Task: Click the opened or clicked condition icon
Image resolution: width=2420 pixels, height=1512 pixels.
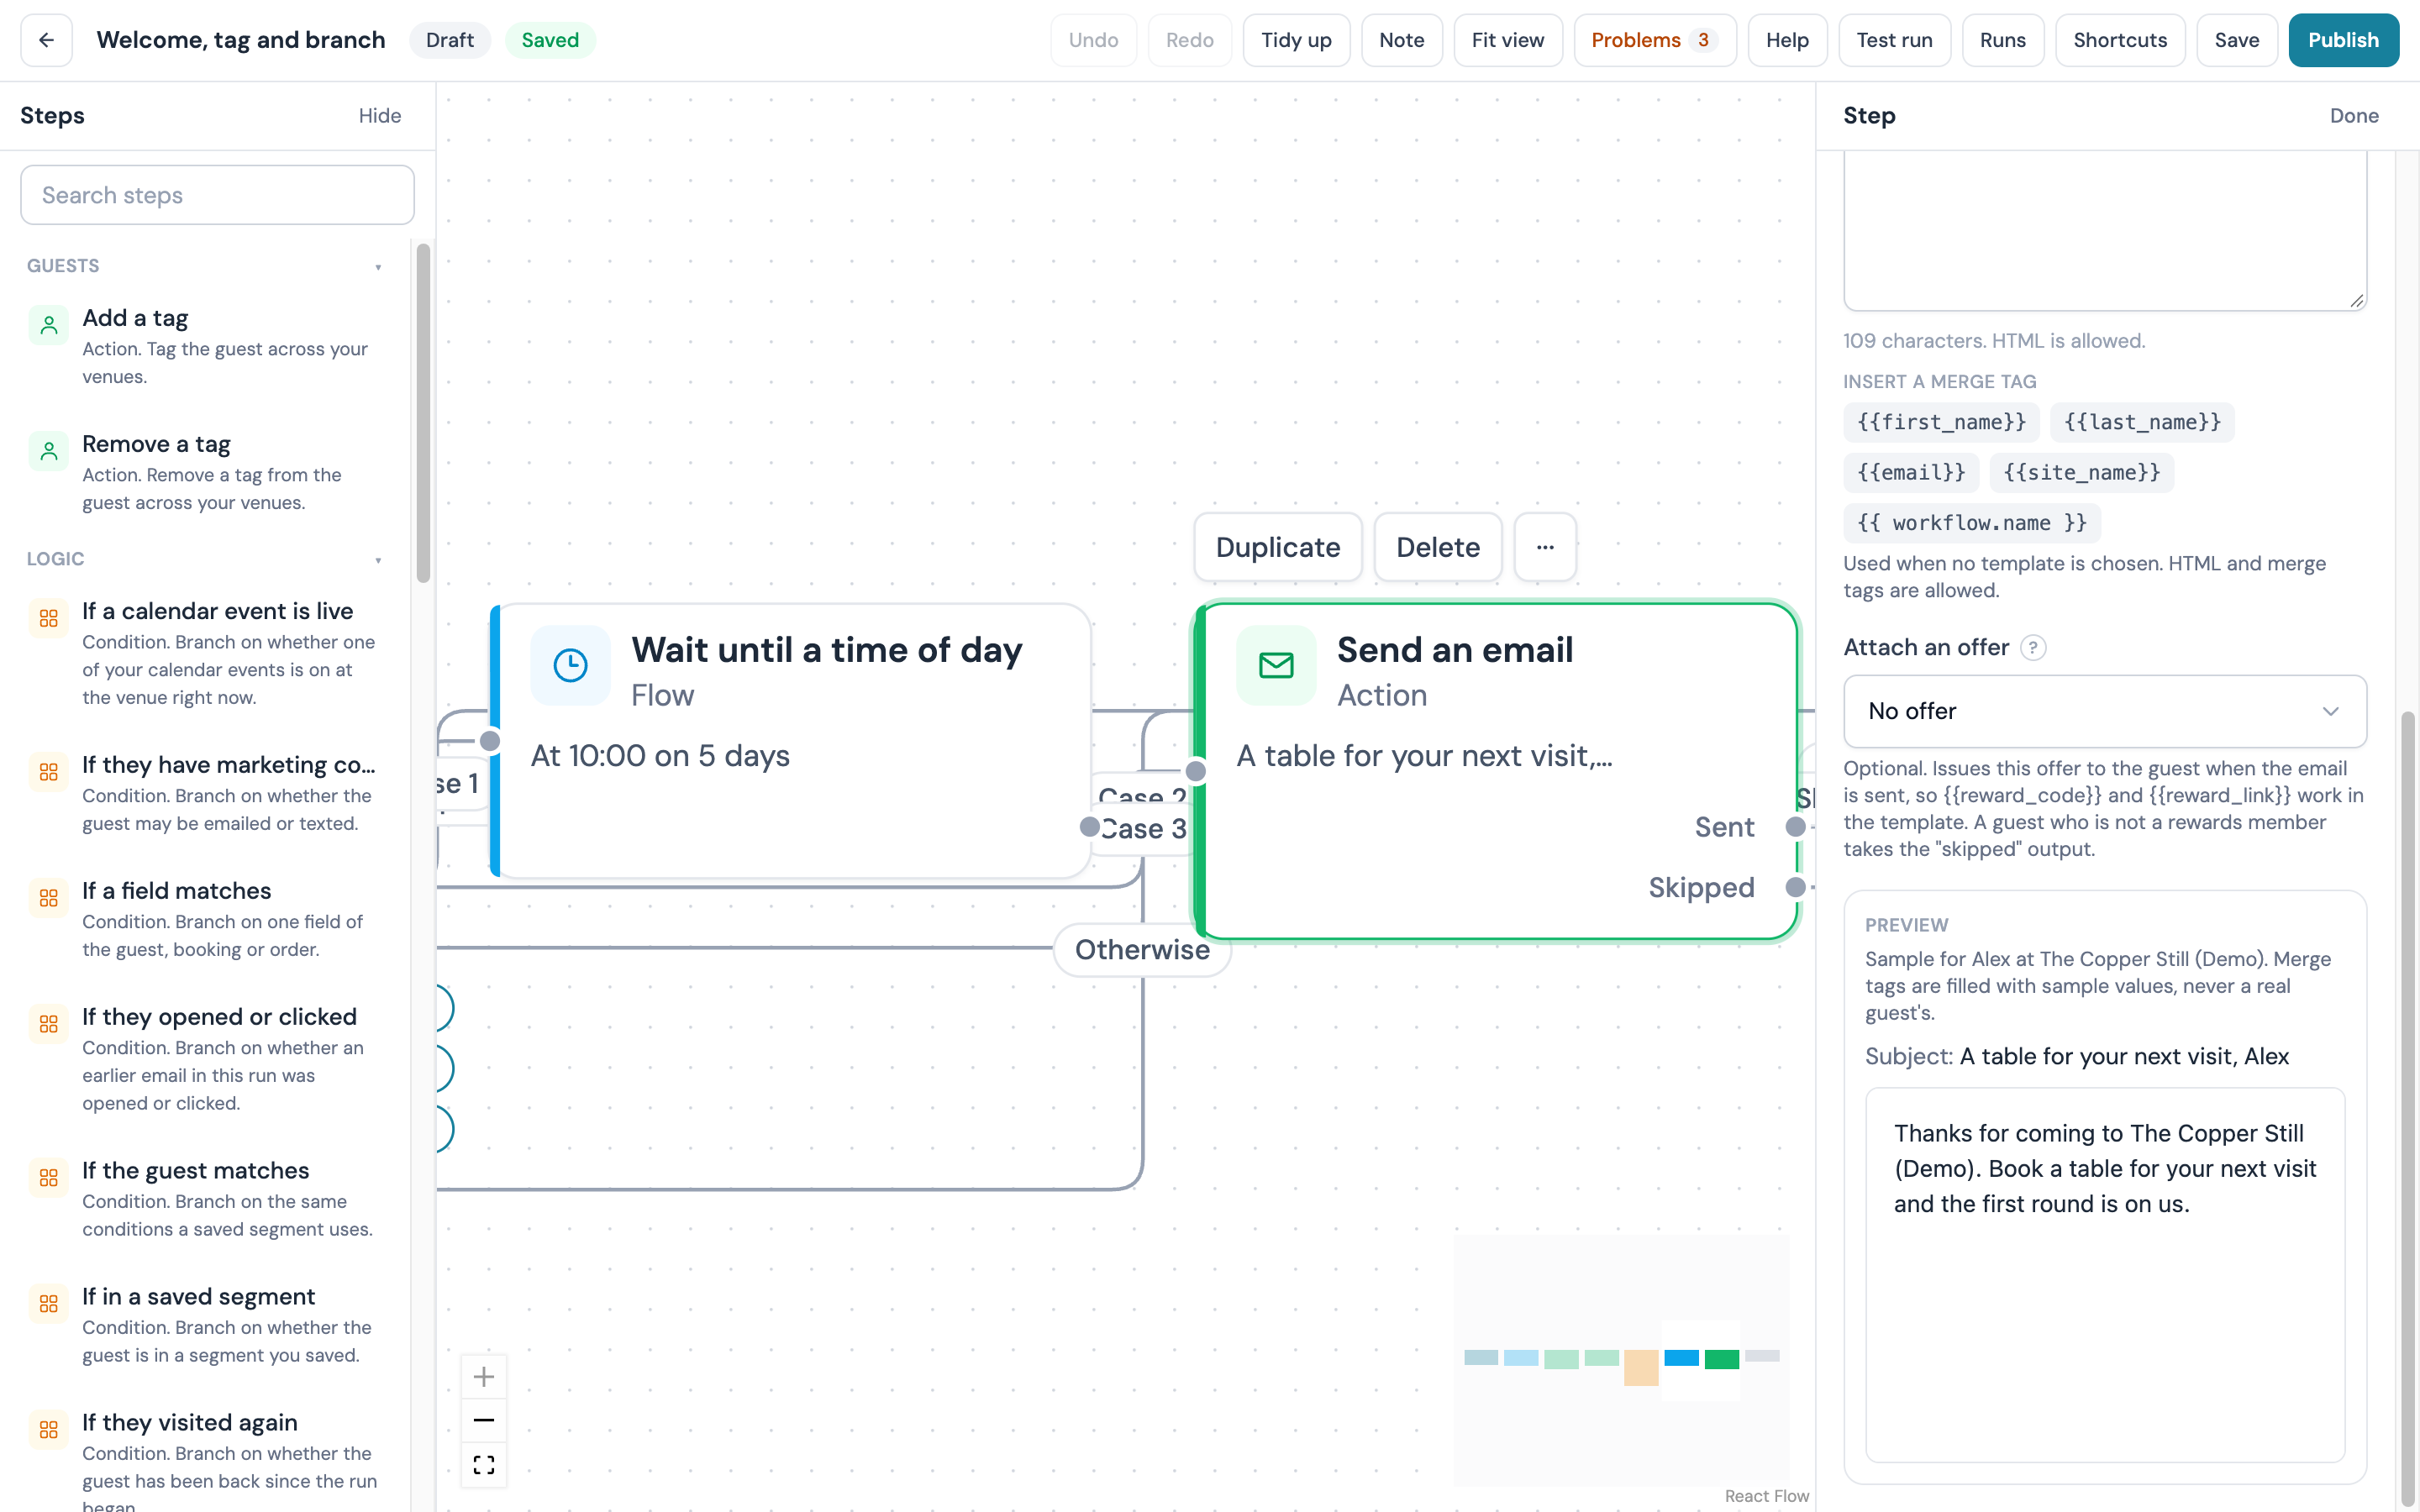Action: (49, 1024)
